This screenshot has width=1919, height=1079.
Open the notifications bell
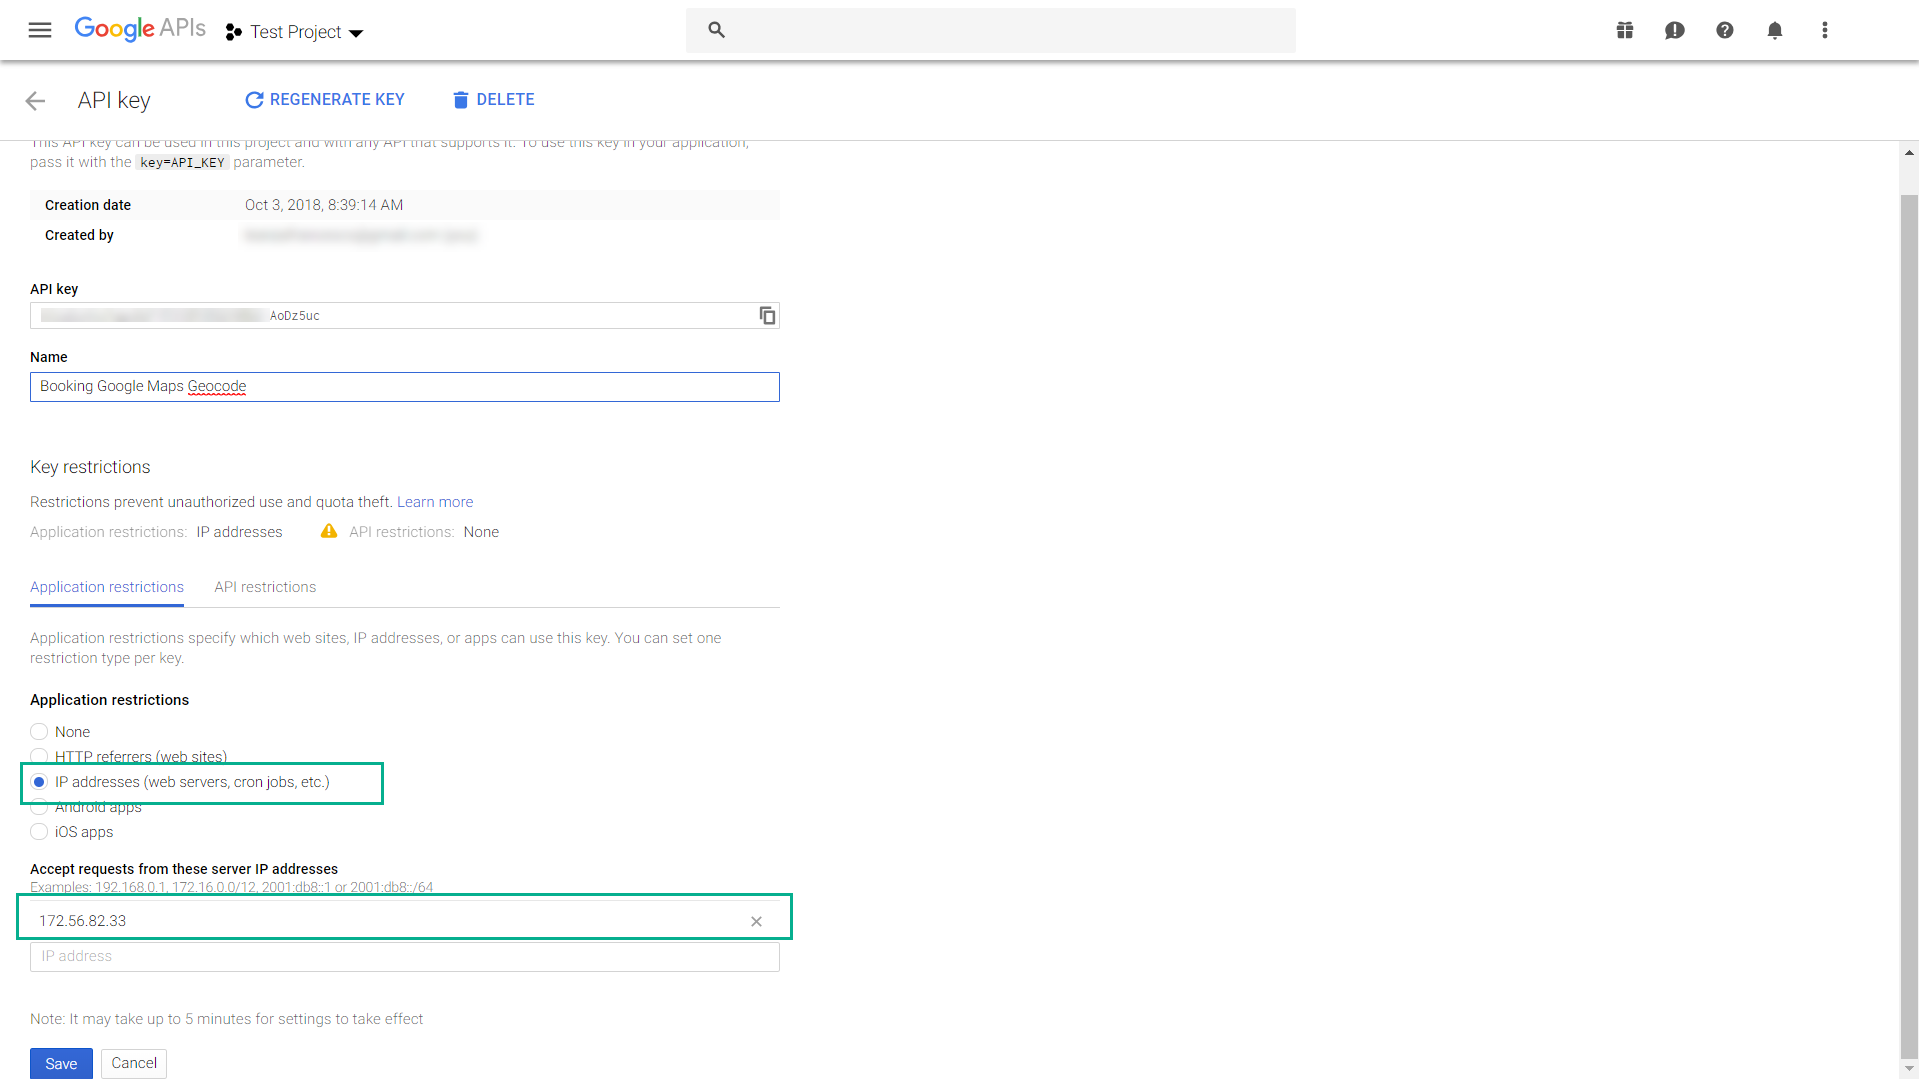tap(1775, 30)
